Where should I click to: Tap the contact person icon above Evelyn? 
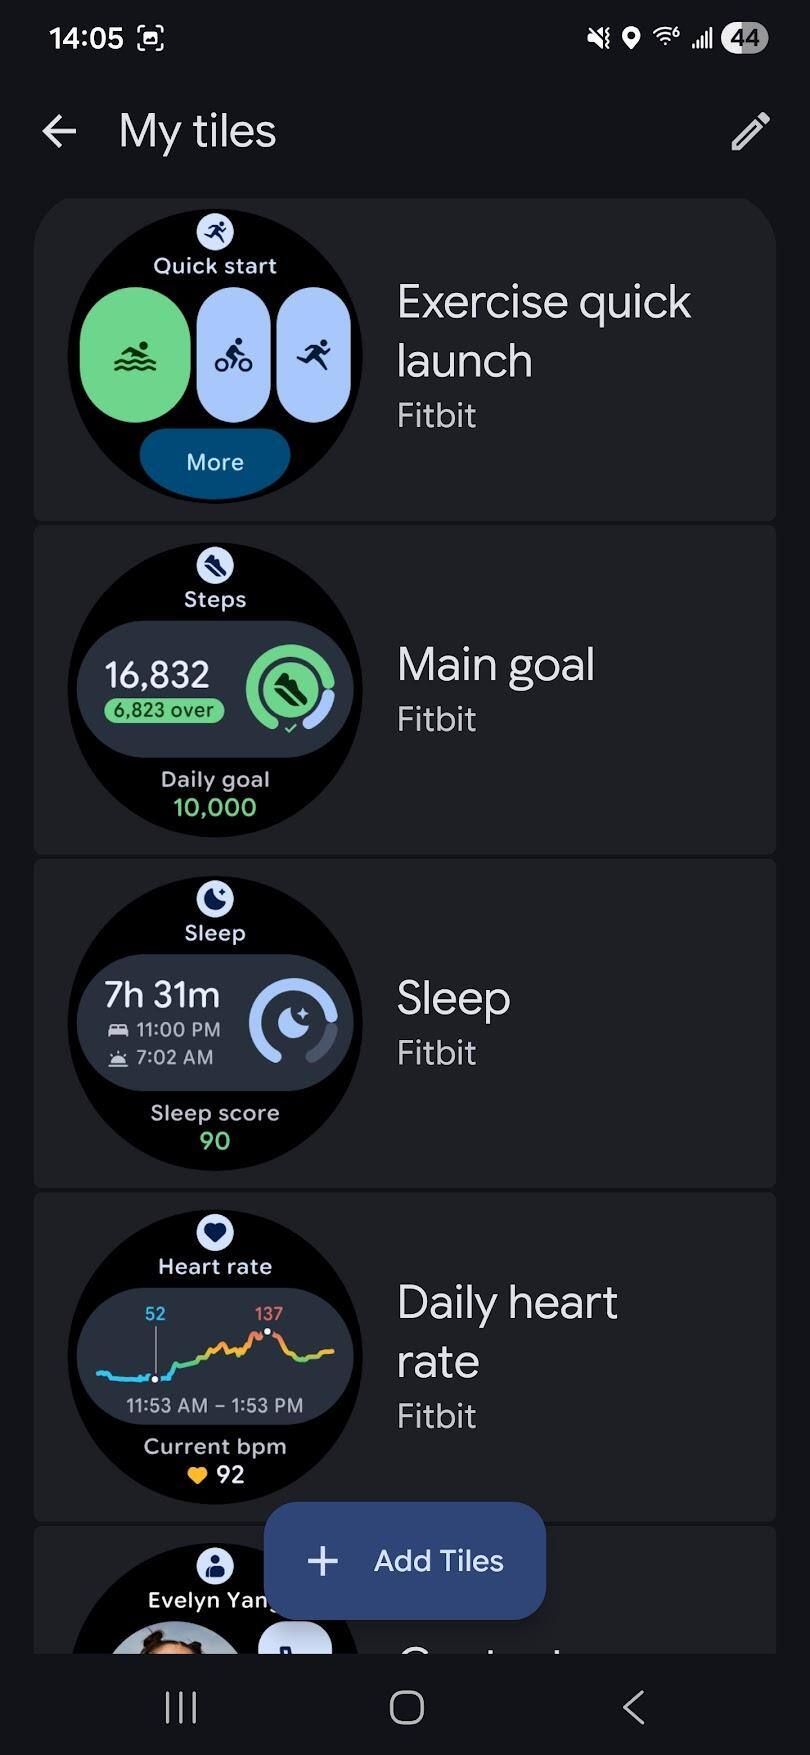[x=215, y=1565]
